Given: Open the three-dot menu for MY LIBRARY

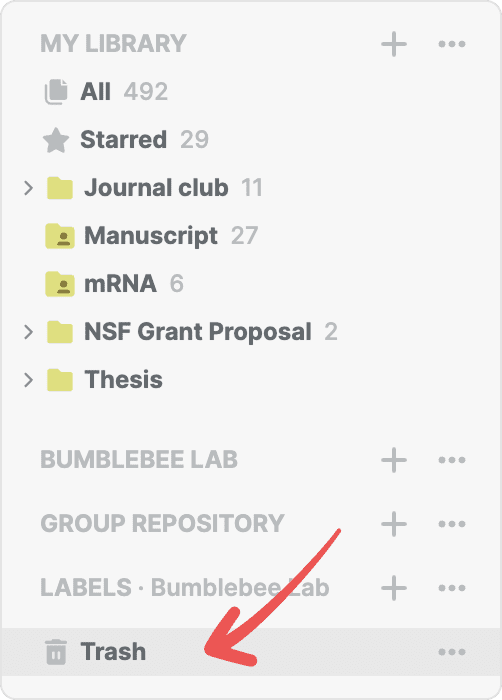Looking at the screenshot, I should (x=452, y=44).
